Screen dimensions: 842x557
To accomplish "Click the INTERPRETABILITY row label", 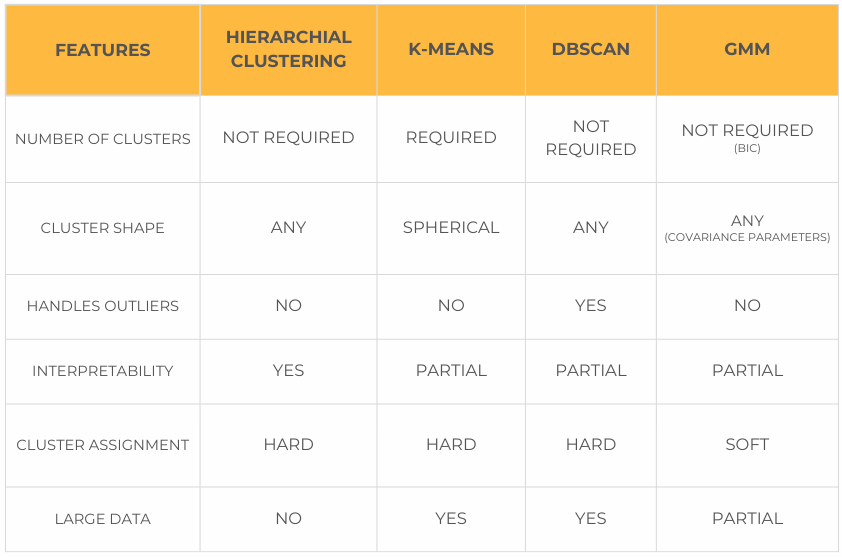I will 103,371.
